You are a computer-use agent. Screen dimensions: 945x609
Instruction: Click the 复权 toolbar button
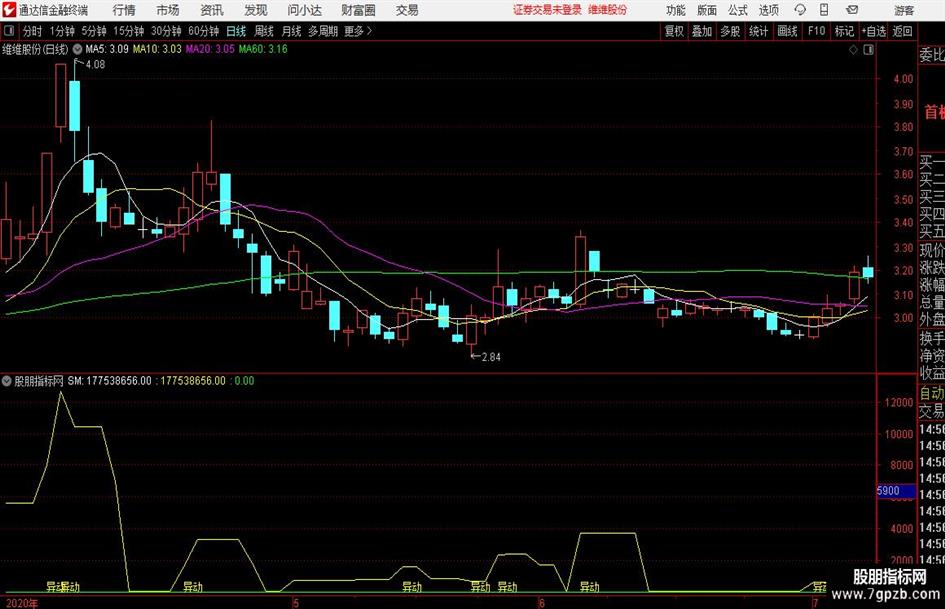(674, 31)
